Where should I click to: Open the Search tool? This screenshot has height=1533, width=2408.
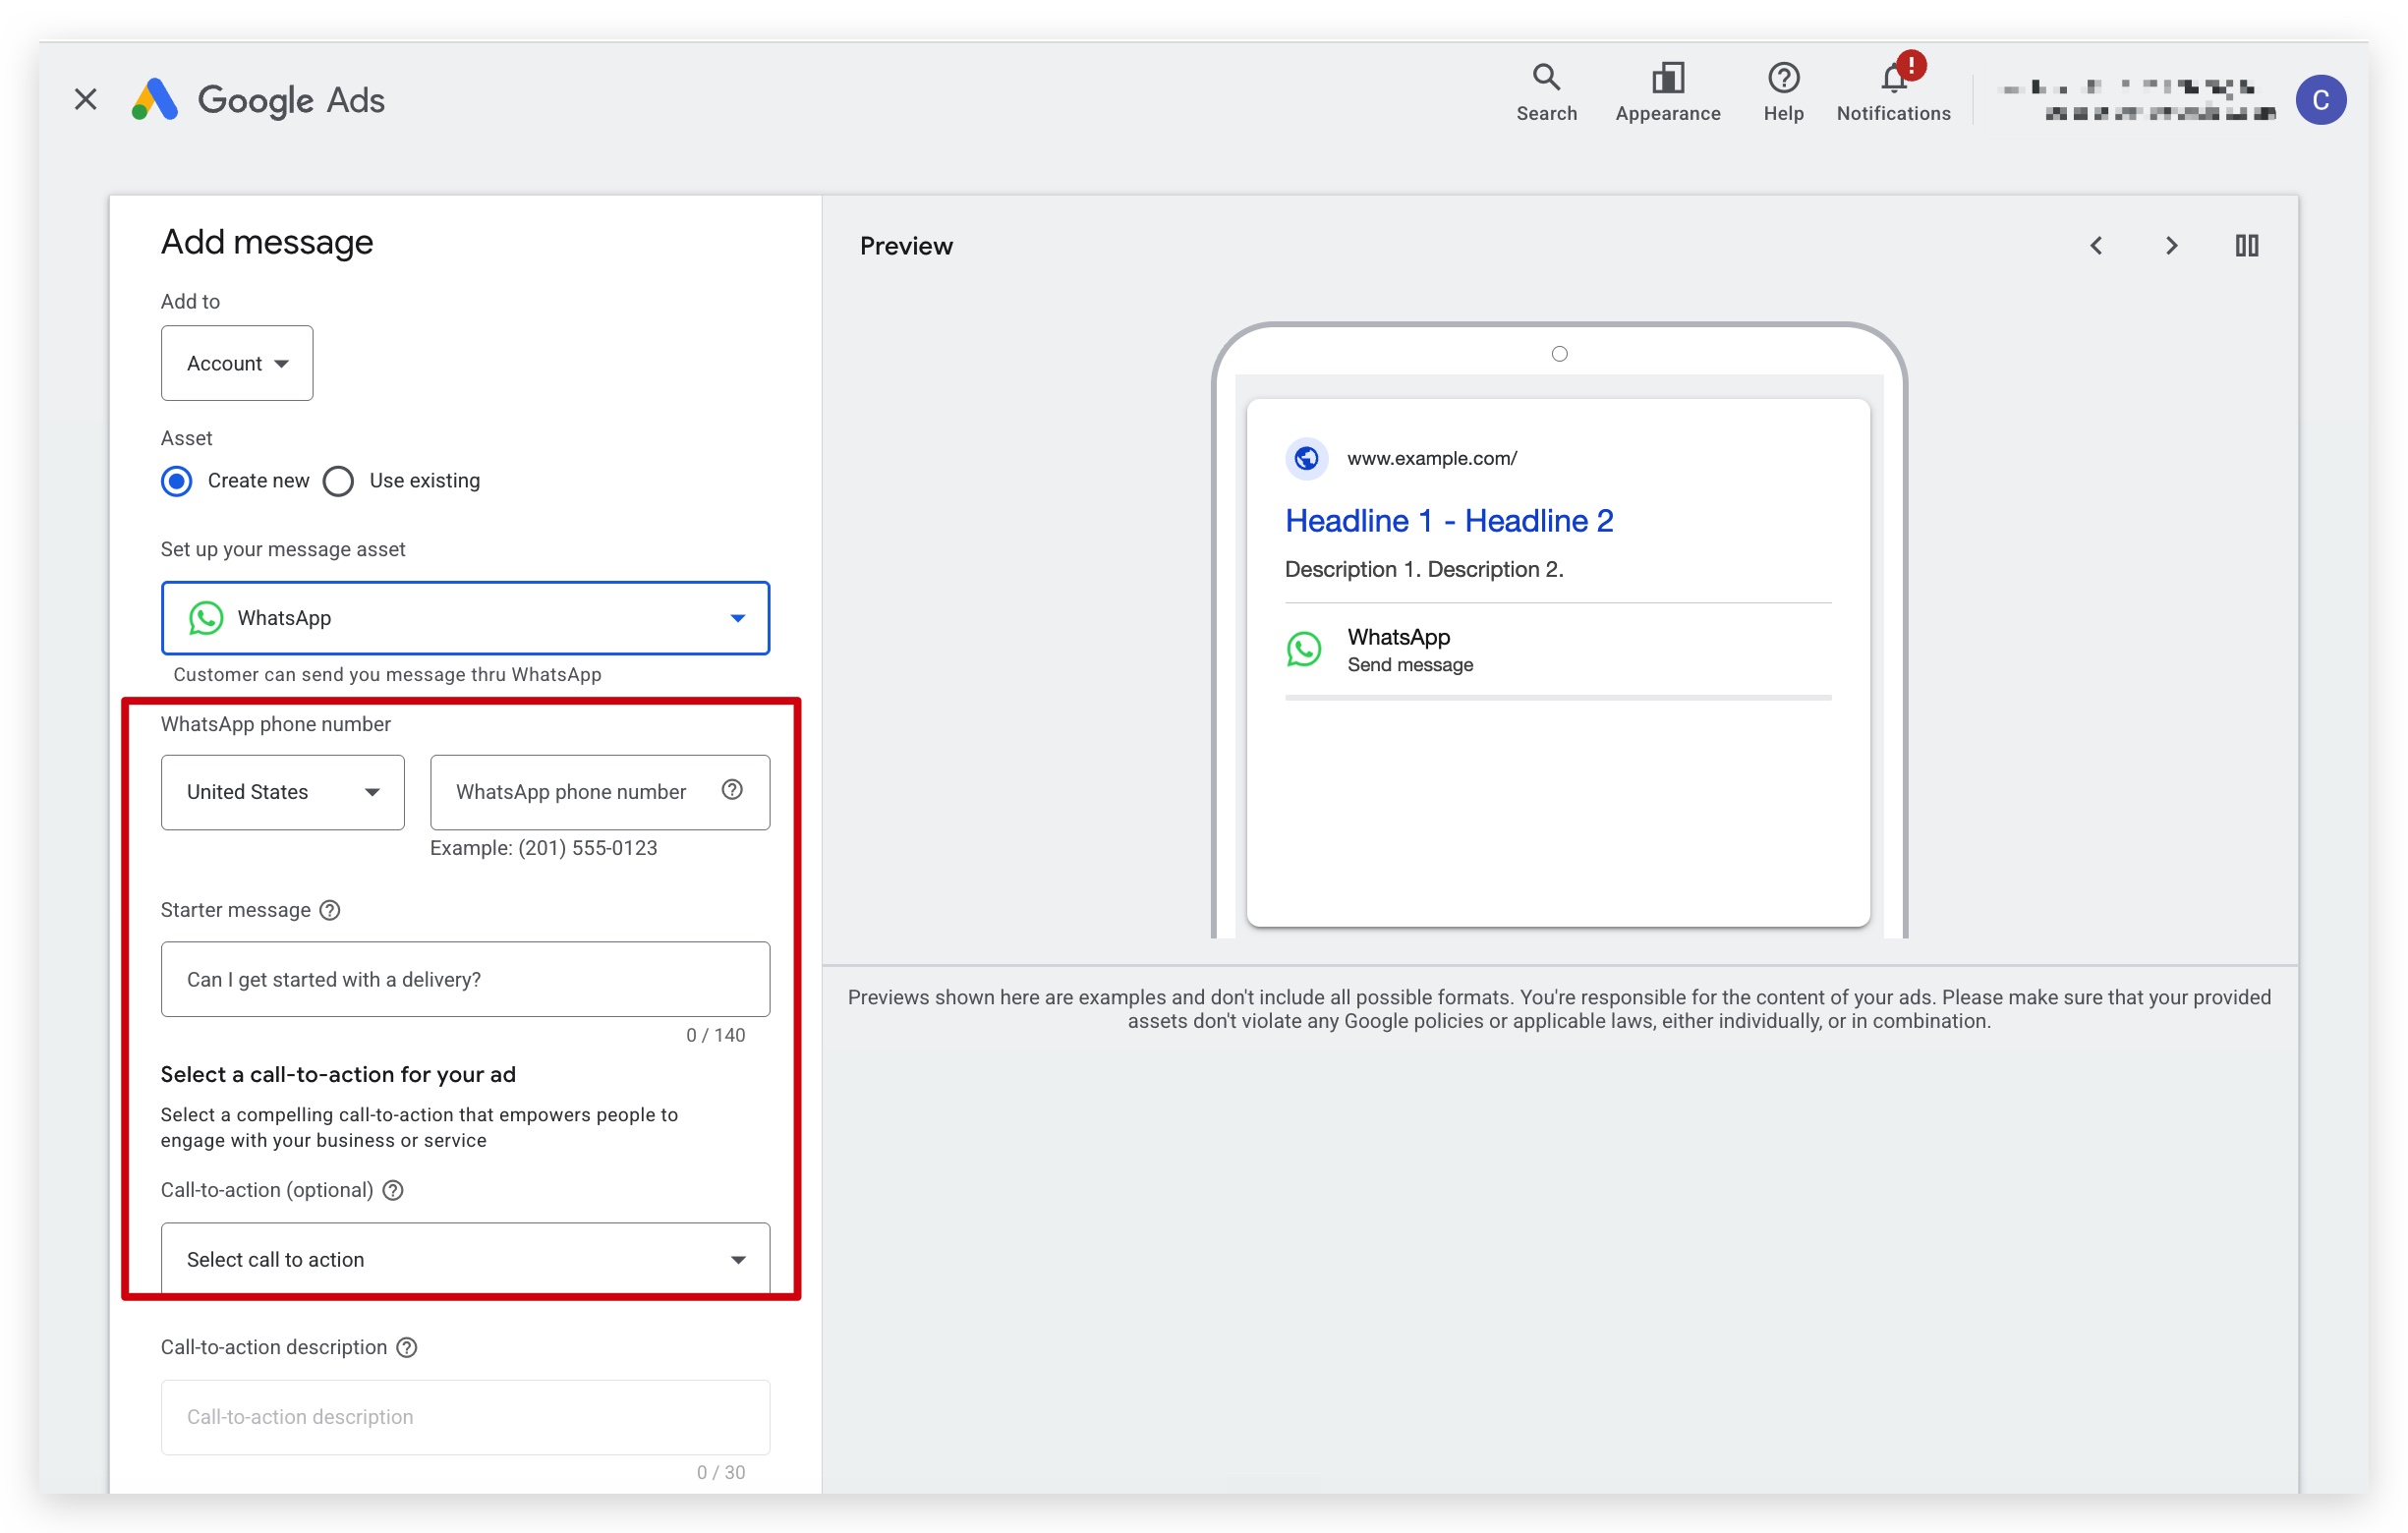1546,92
